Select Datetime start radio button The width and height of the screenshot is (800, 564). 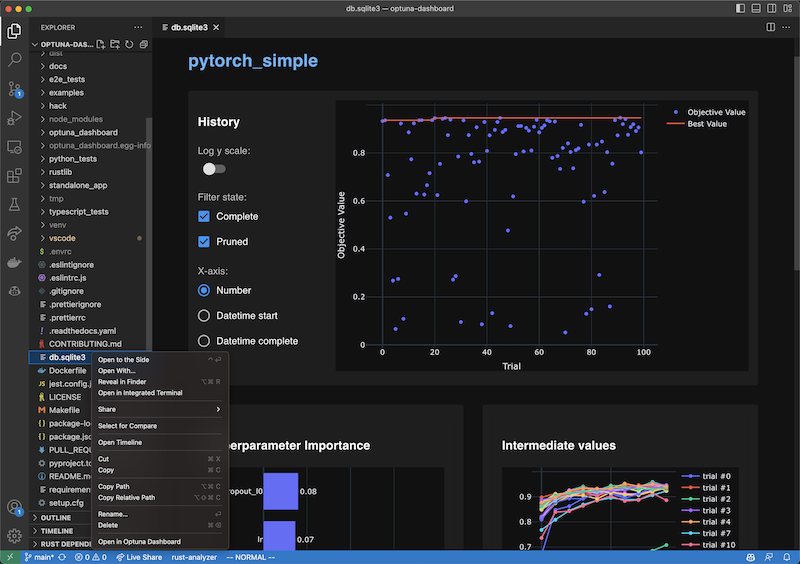pyautogui.click(x=204, y=315)
